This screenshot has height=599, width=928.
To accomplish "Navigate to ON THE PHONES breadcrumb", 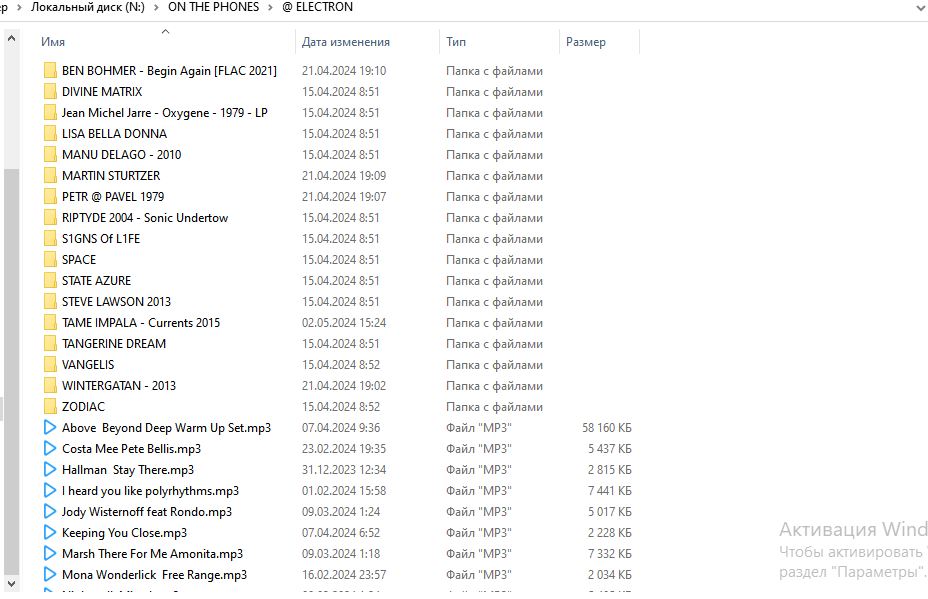I will click(214, 7).
